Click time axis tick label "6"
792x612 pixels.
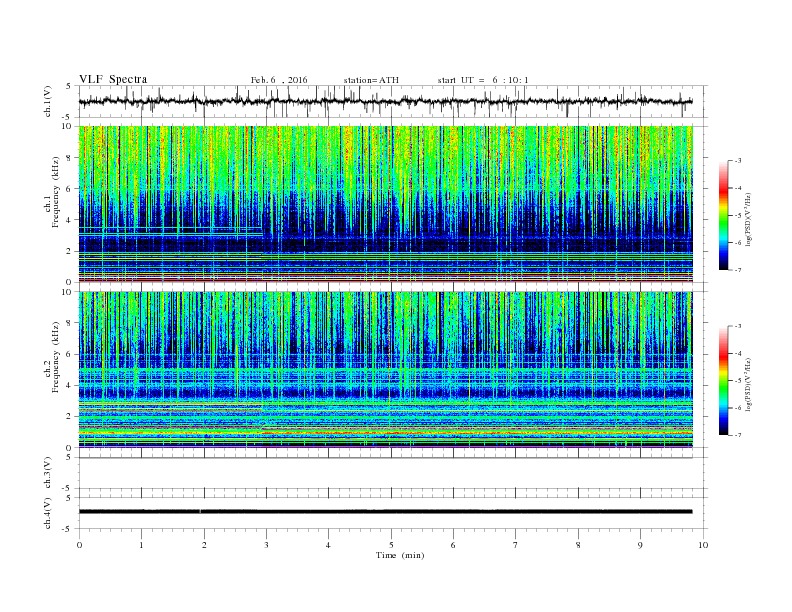click(453, 545)
